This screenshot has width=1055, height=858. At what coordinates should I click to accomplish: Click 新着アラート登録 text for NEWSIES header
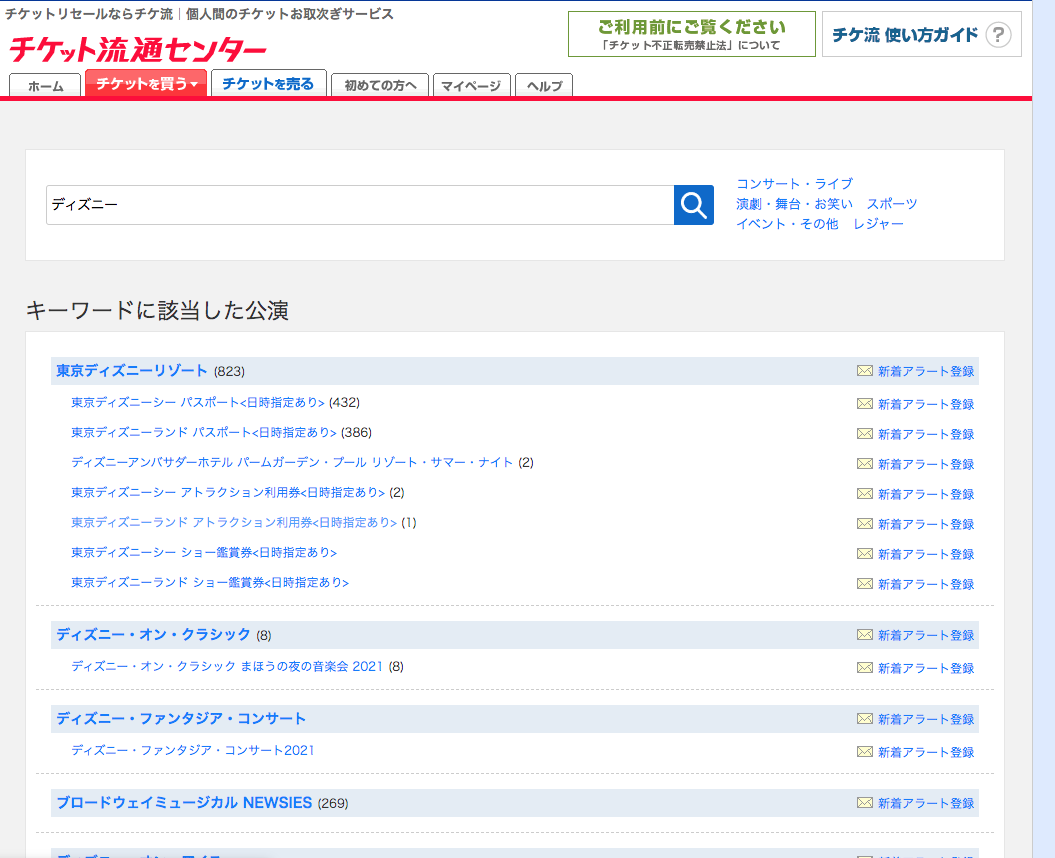pyautogui.click(x=926, y=803)
